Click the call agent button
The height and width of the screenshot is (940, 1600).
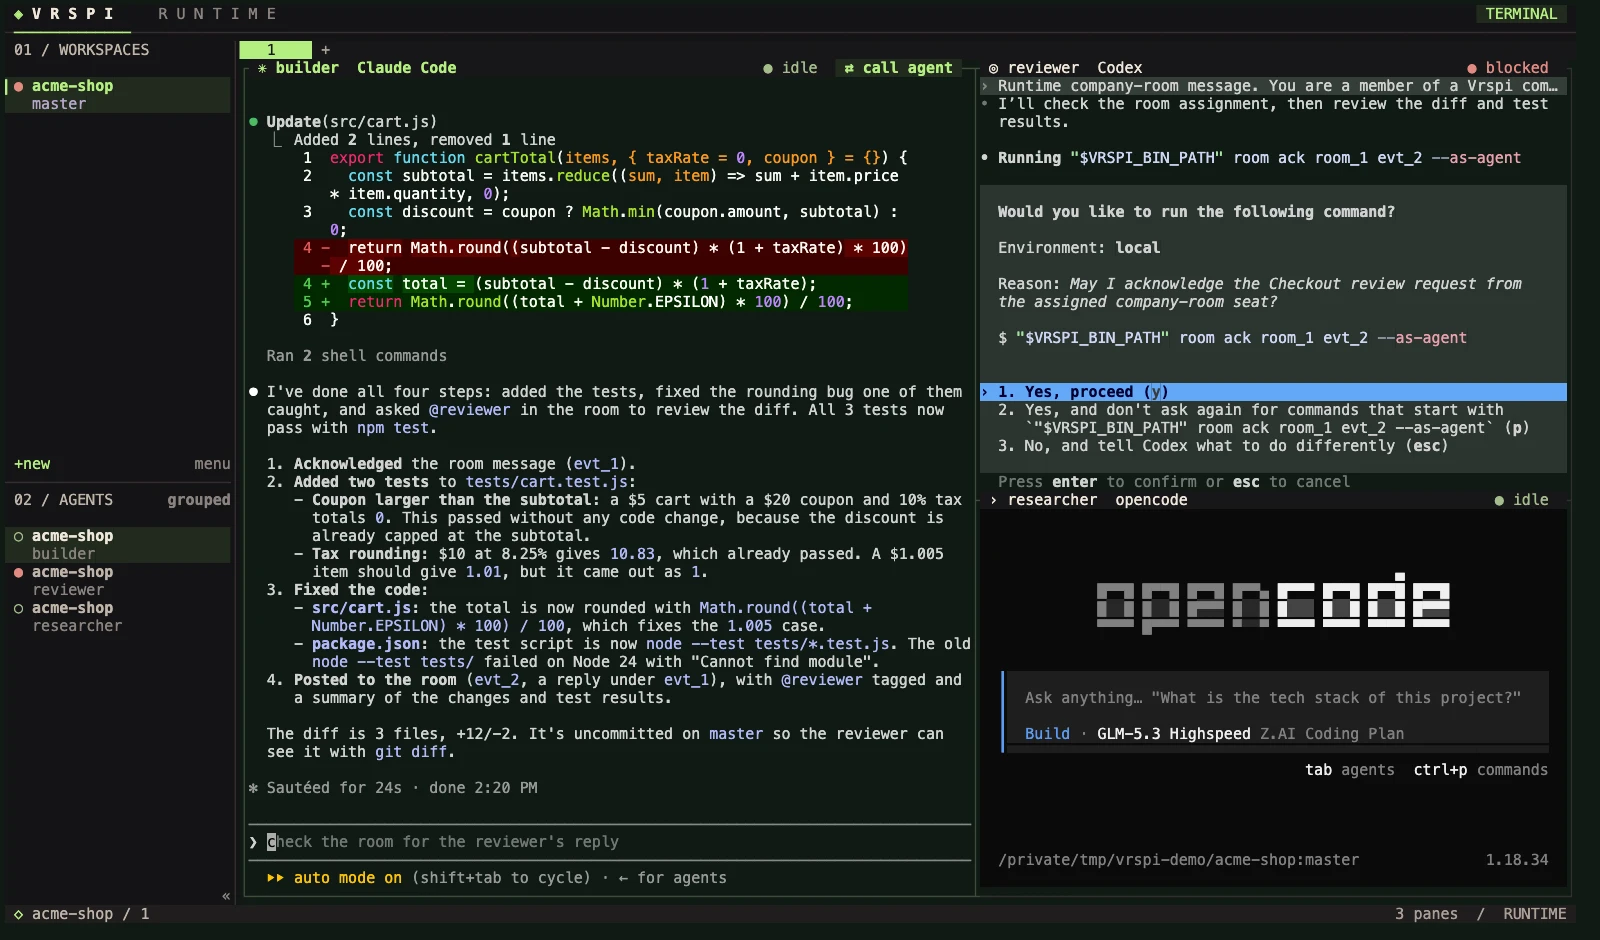click(898, 68)
